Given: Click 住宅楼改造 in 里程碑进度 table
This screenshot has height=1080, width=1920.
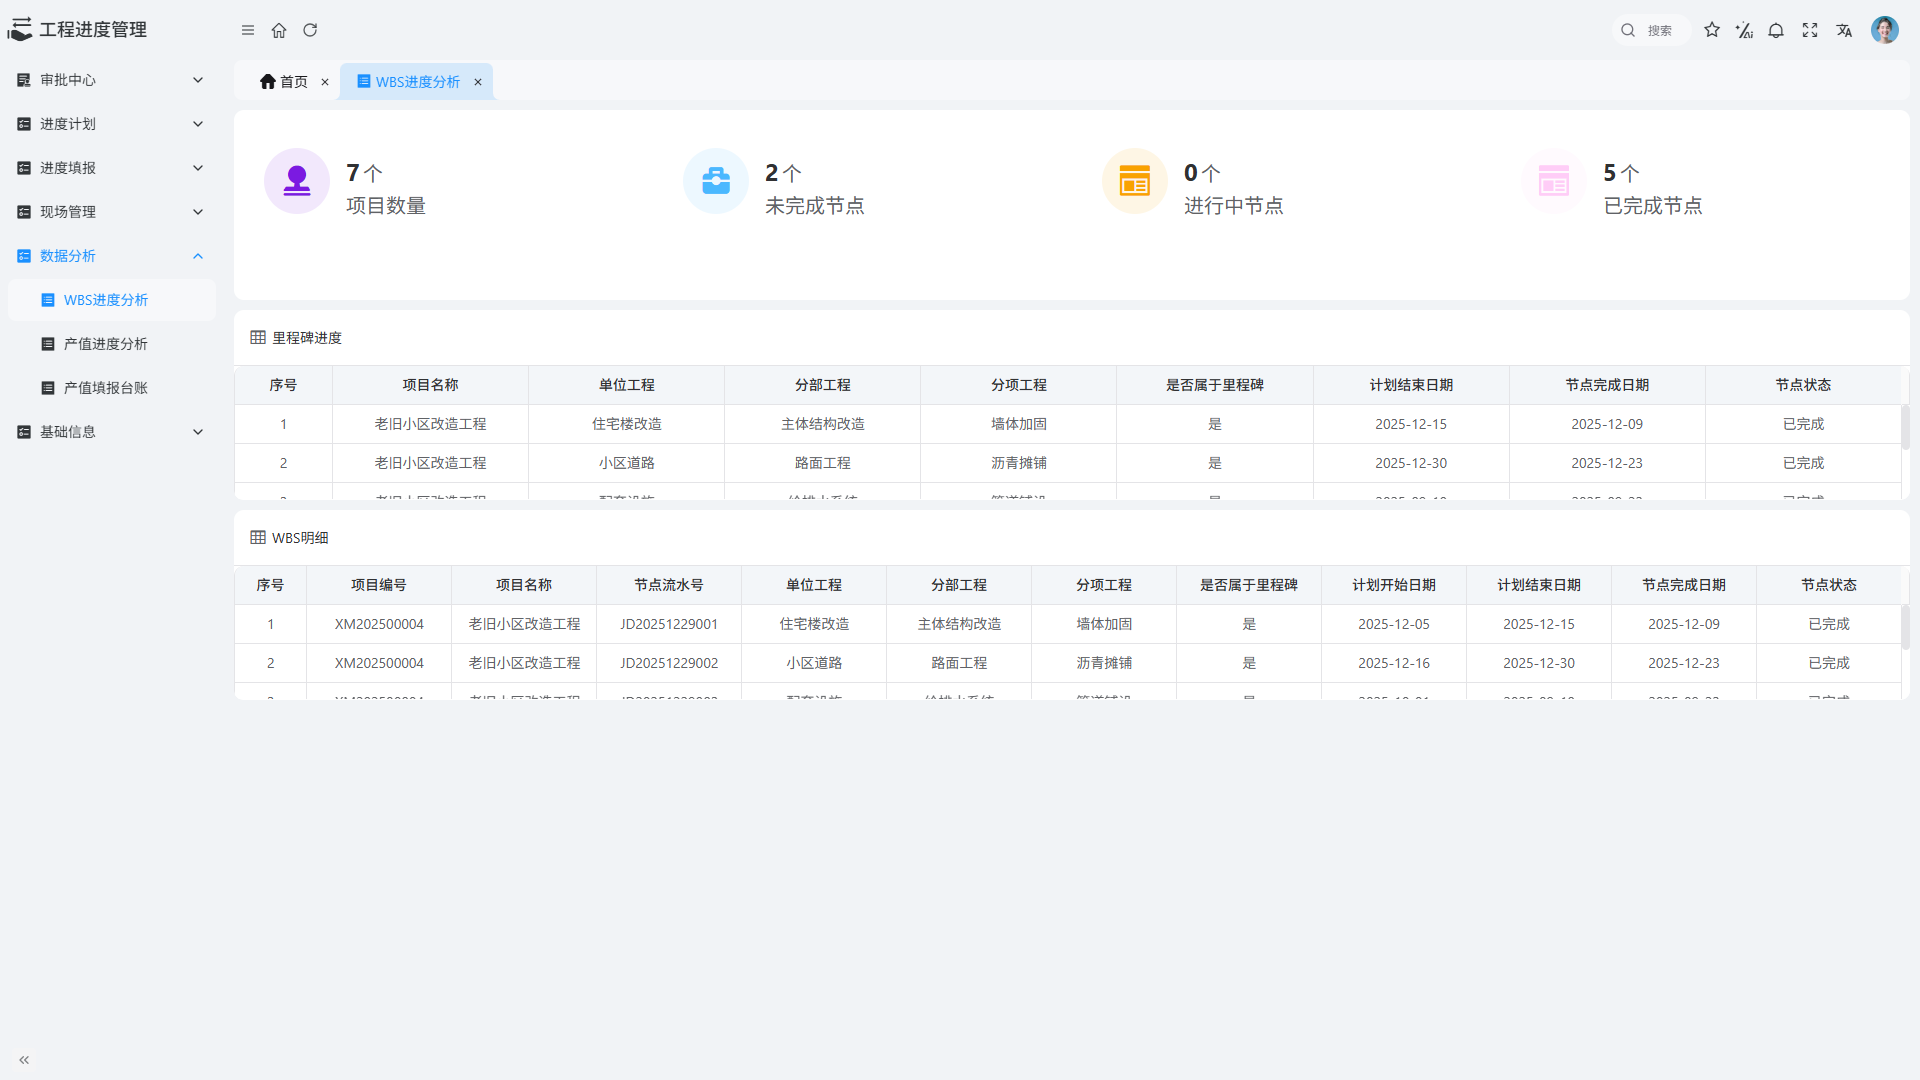Looking at the screenshot, I should (627, 424).
